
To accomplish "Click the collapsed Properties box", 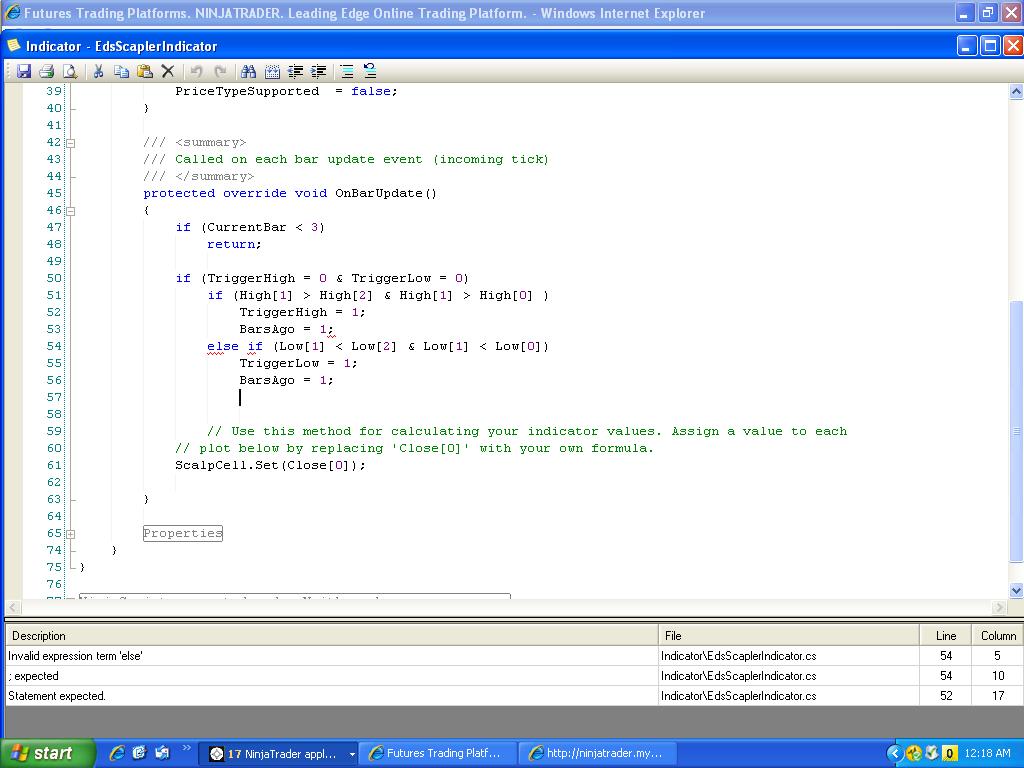I will (x=183, y=534).
